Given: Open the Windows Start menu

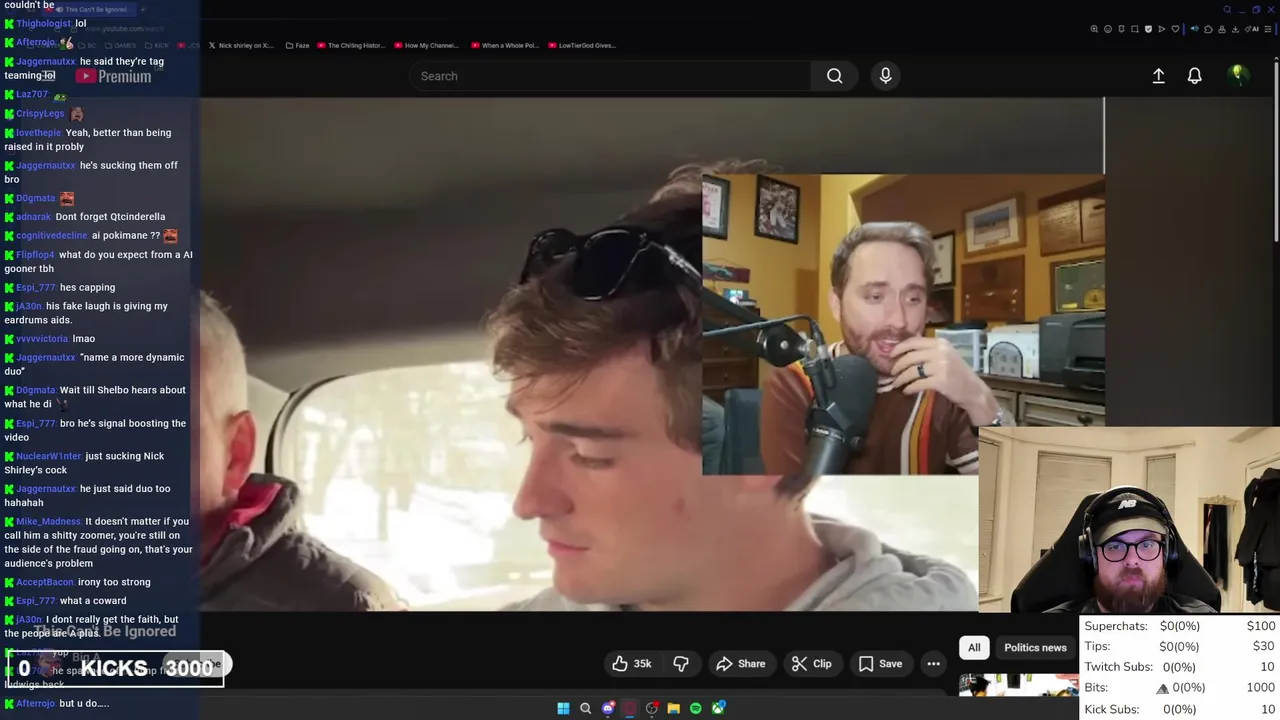Looking at the screenshot, I should pos(563,708).
